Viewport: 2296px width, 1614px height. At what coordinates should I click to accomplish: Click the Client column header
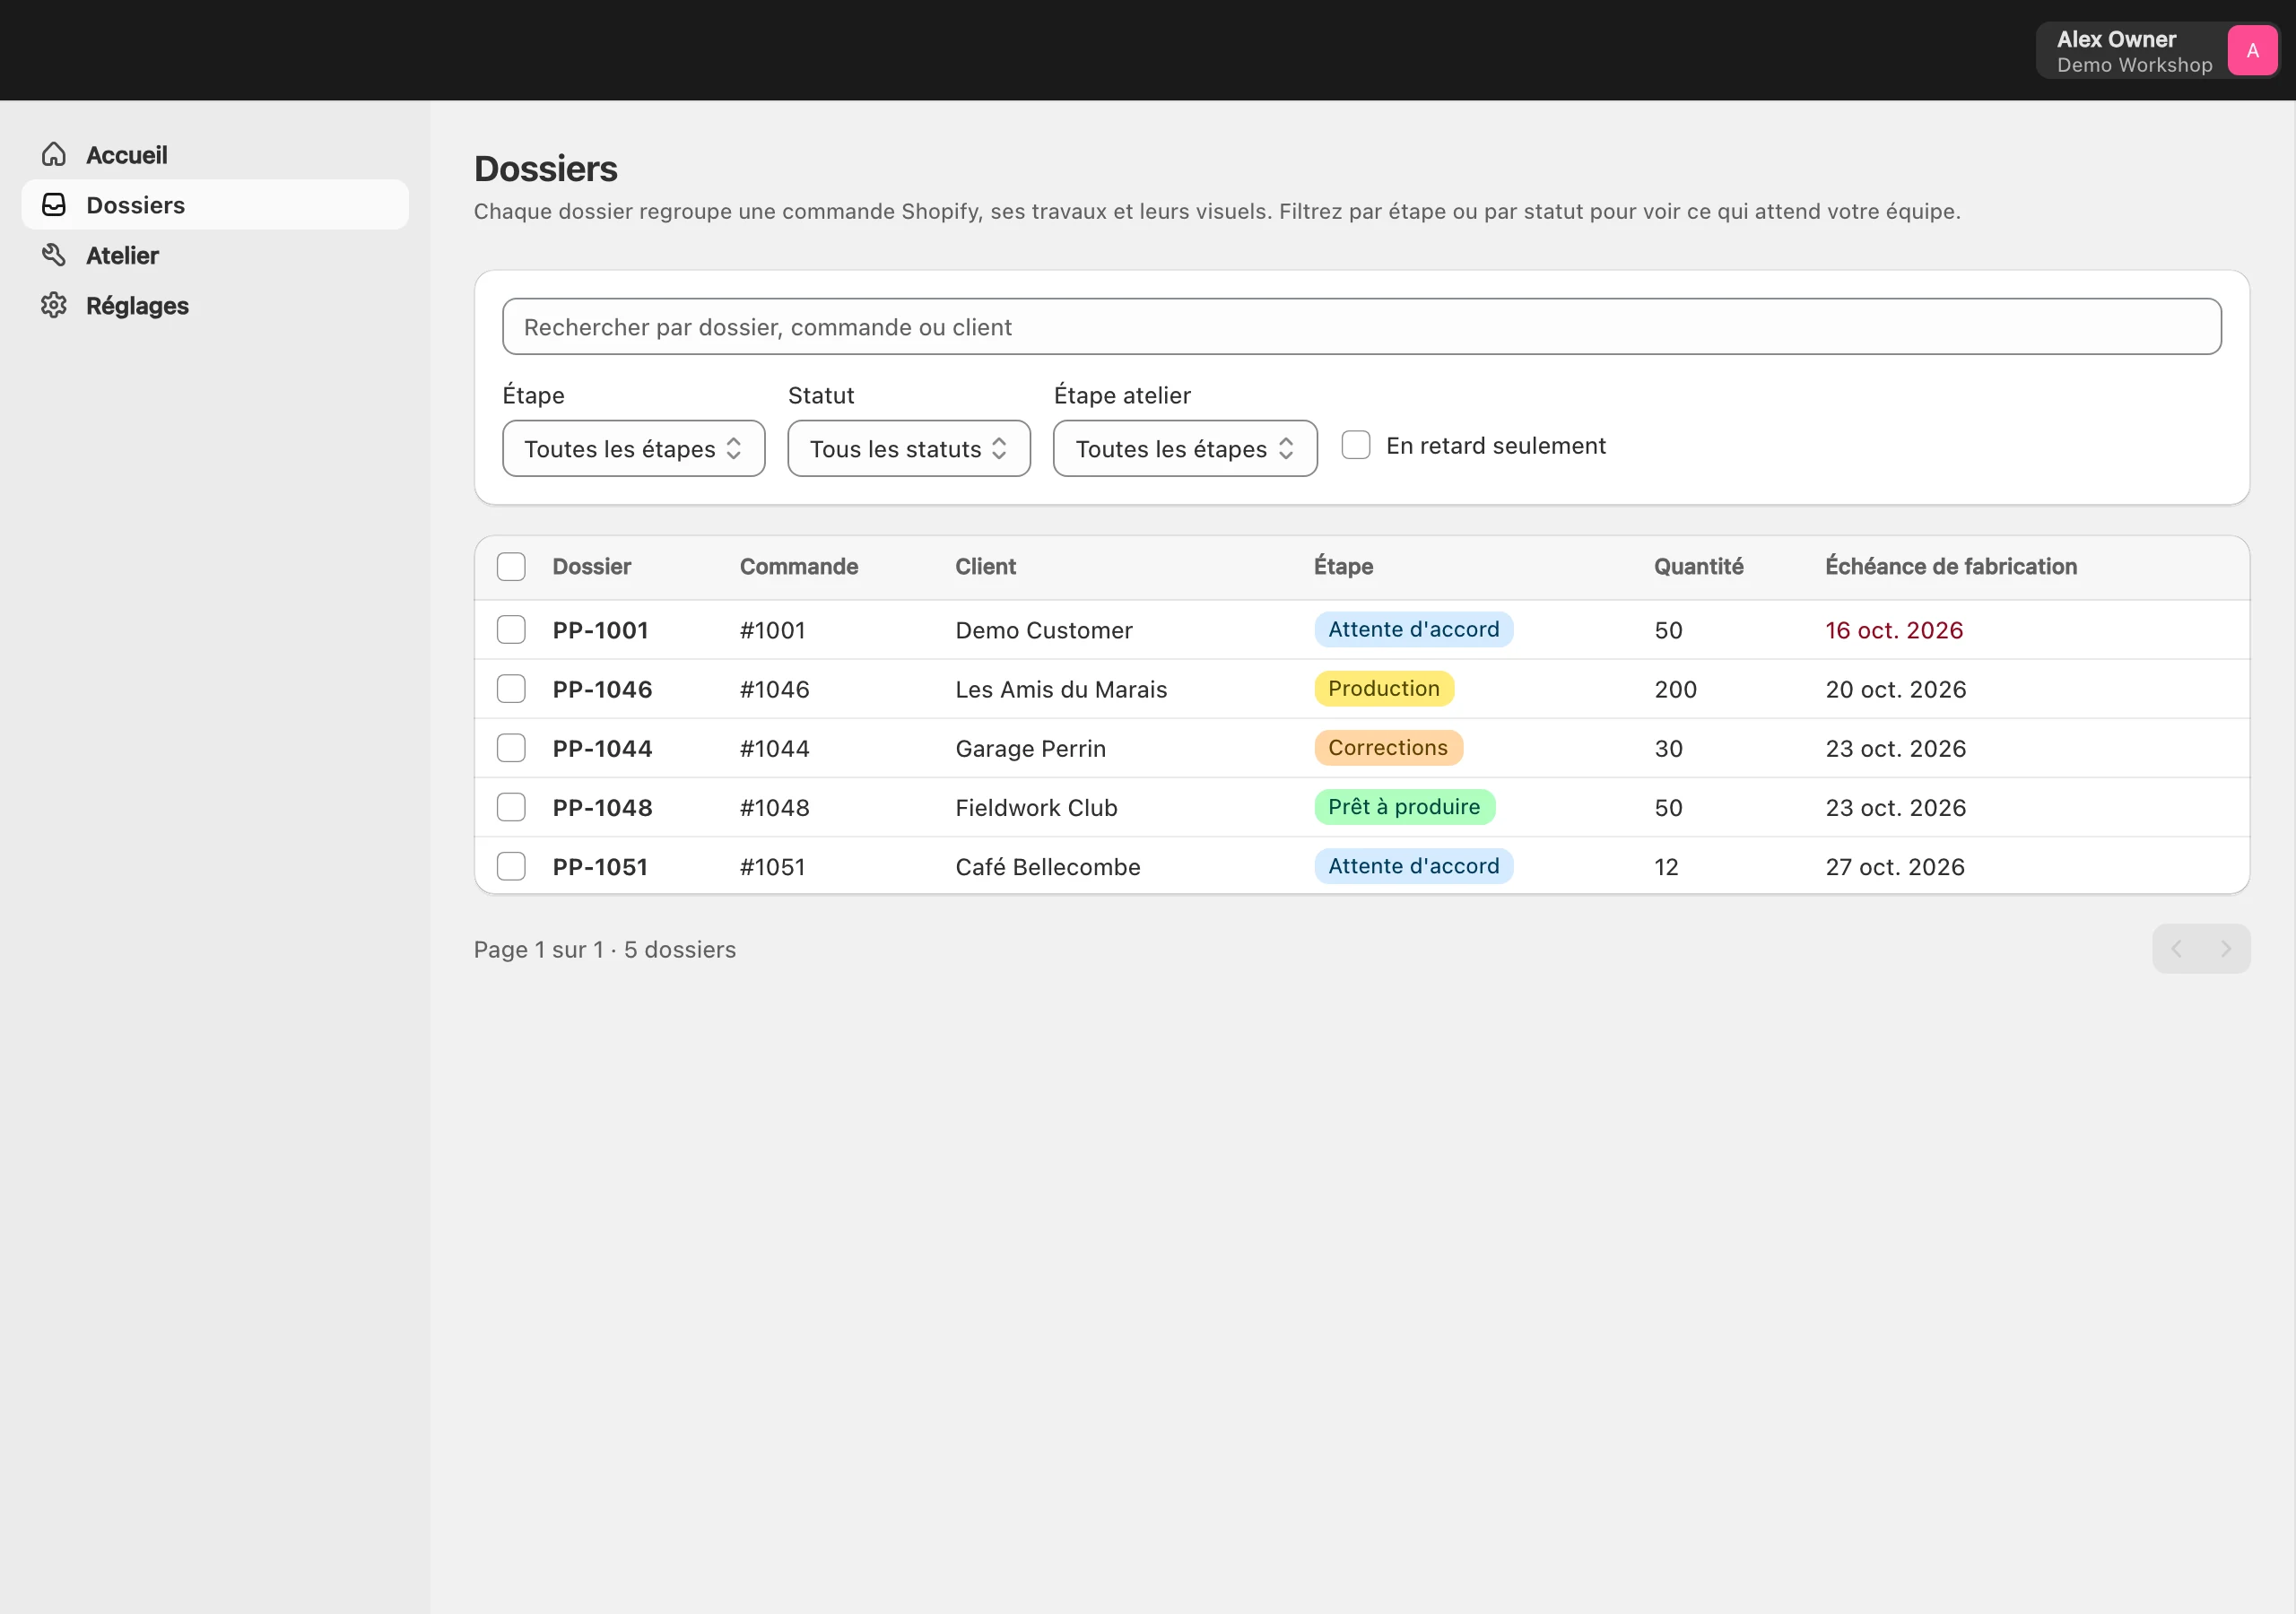(x=985, y=566)
